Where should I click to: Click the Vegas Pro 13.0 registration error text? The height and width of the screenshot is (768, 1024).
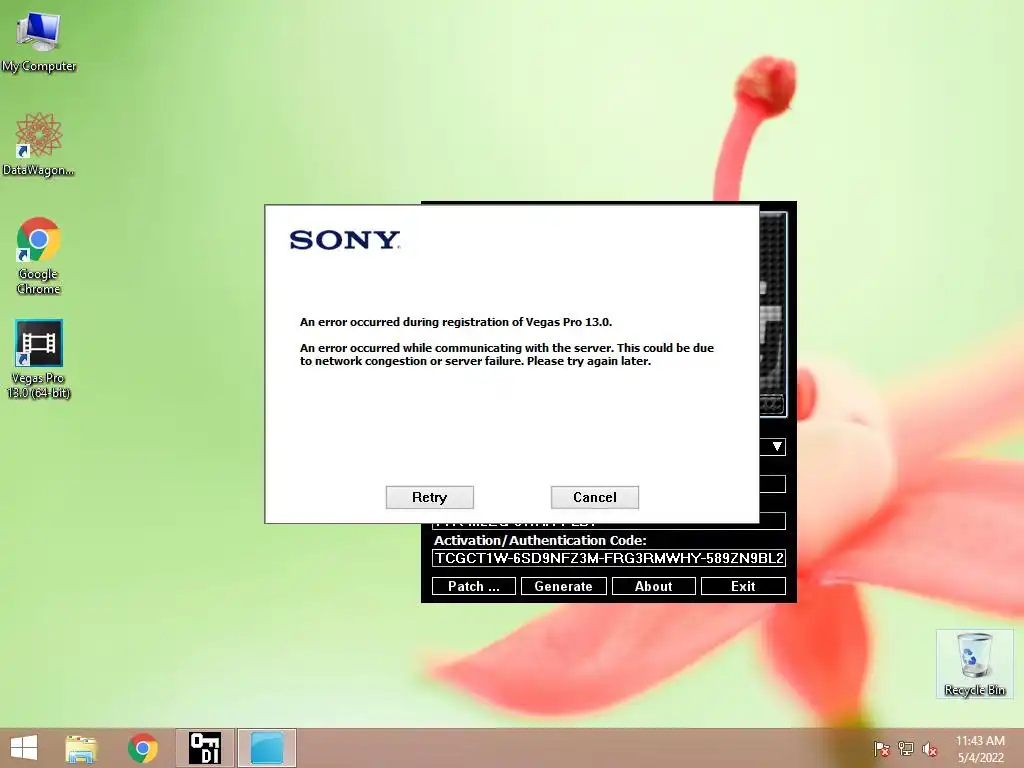click(x=456, y=322)
